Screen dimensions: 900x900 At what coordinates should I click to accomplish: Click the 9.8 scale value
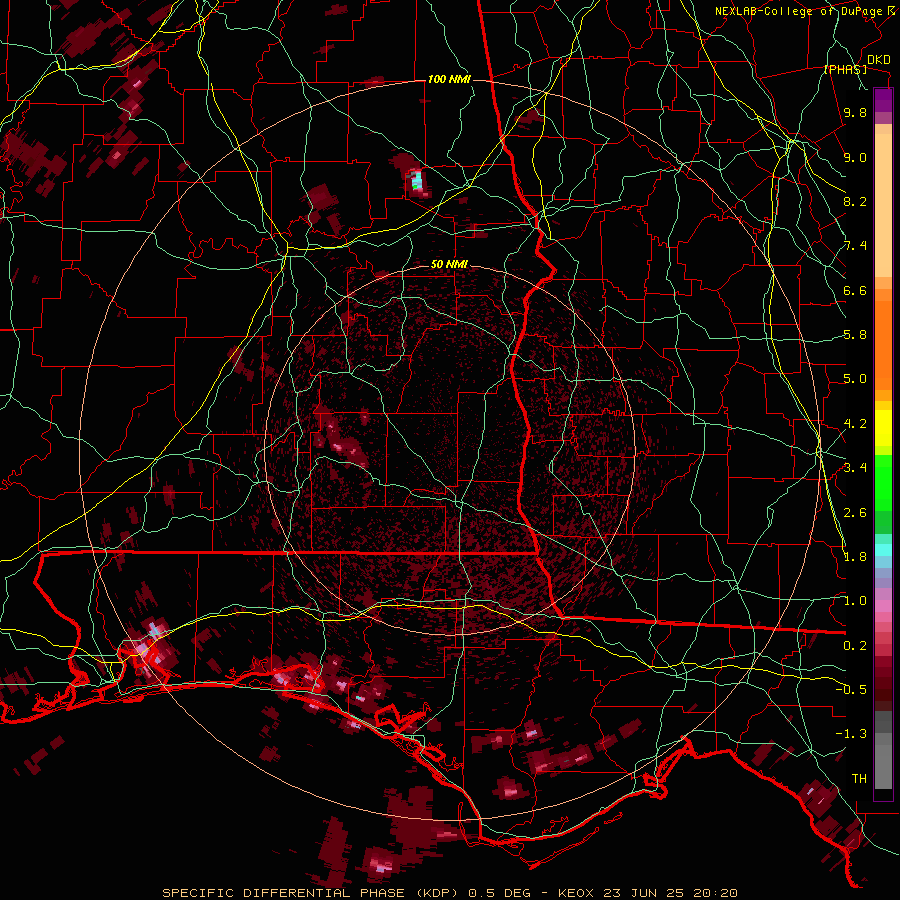[x=855, y=112]
